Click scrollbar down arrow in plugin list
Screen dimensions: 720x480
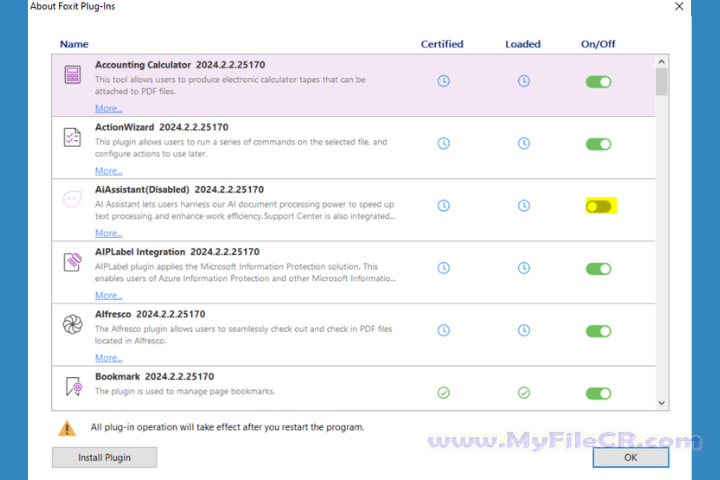point(661,403)
